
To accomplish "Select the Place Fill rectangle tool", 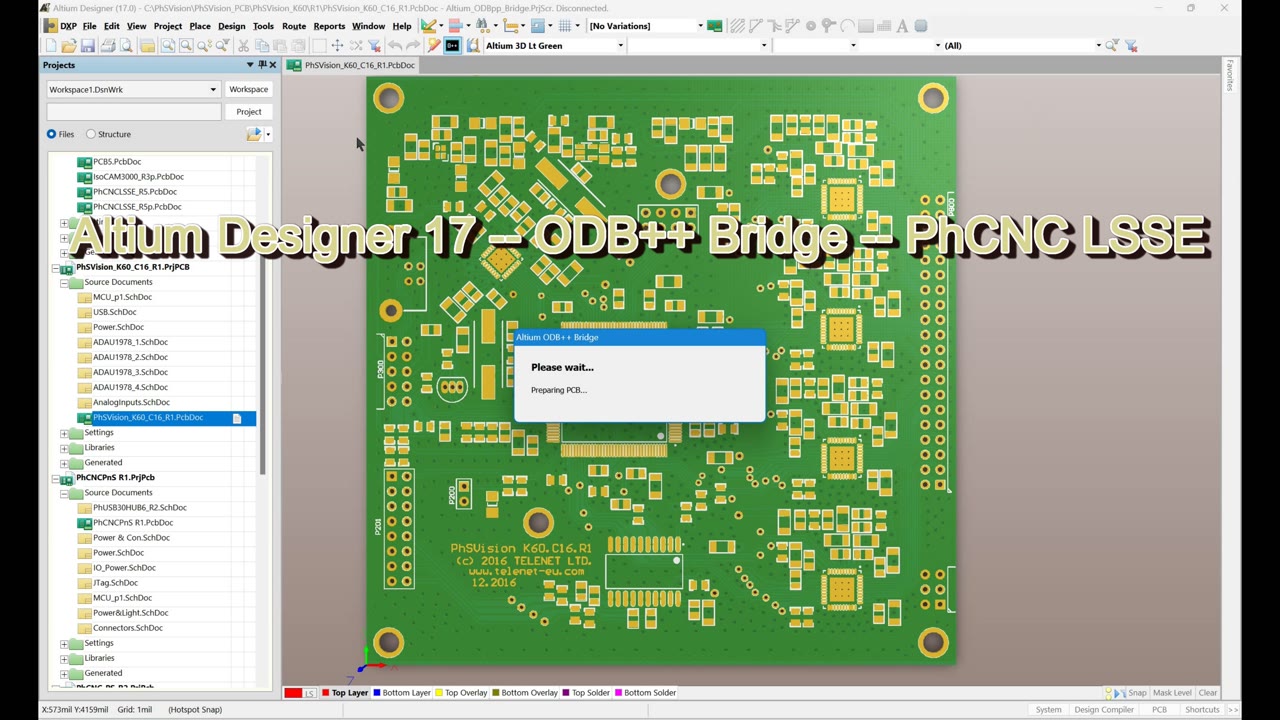I will [x=866, y=26].
